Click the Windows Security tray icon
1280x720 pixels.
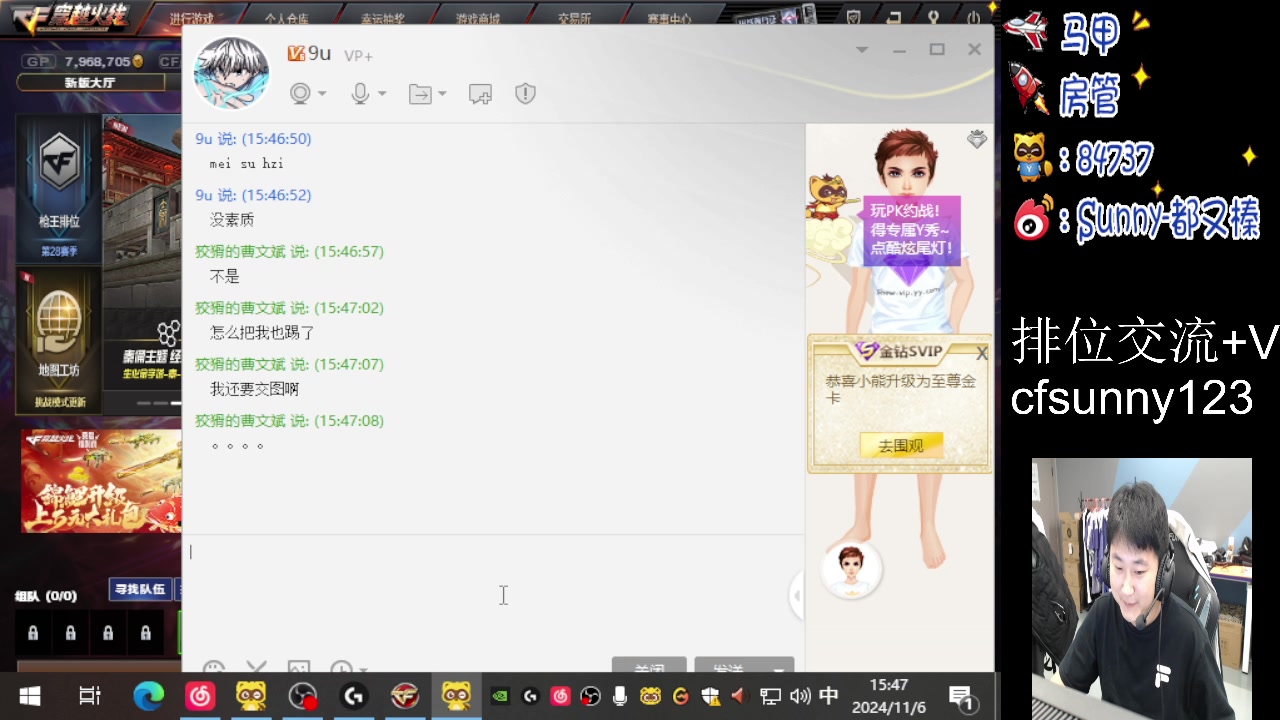click(710, 696)
